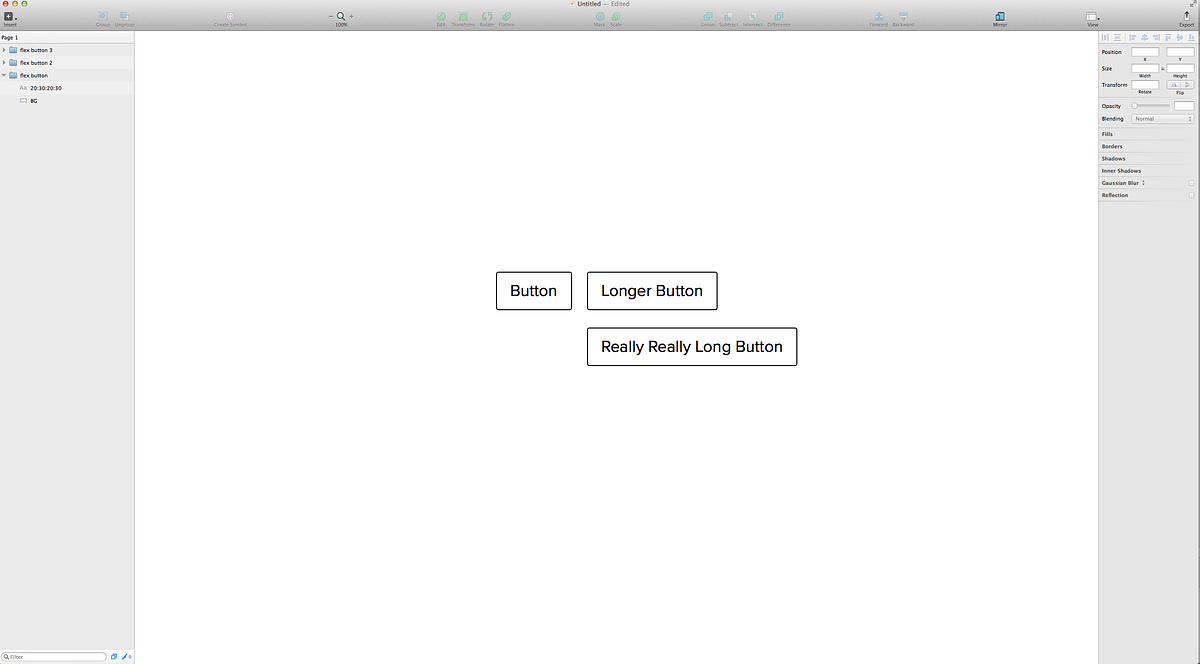The image size is (1200, 664).
Task: Click the Mask toolbar icon
Action: tap(599, 17)
